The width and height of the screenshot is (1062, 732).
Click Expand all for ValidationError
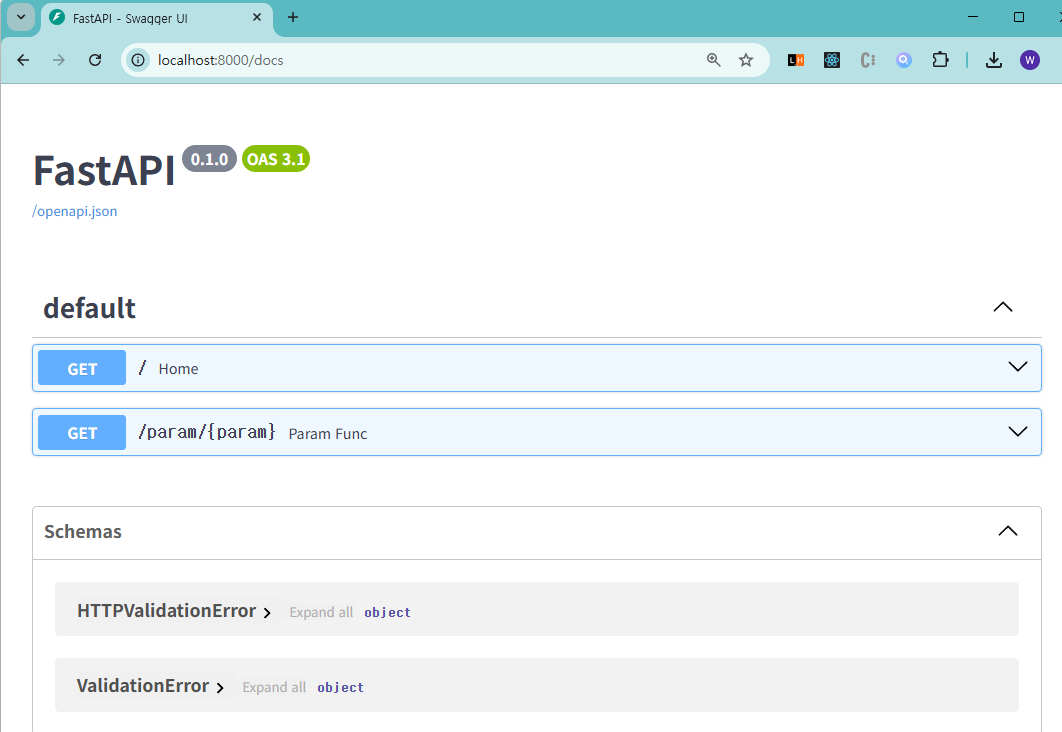[274, 687]
